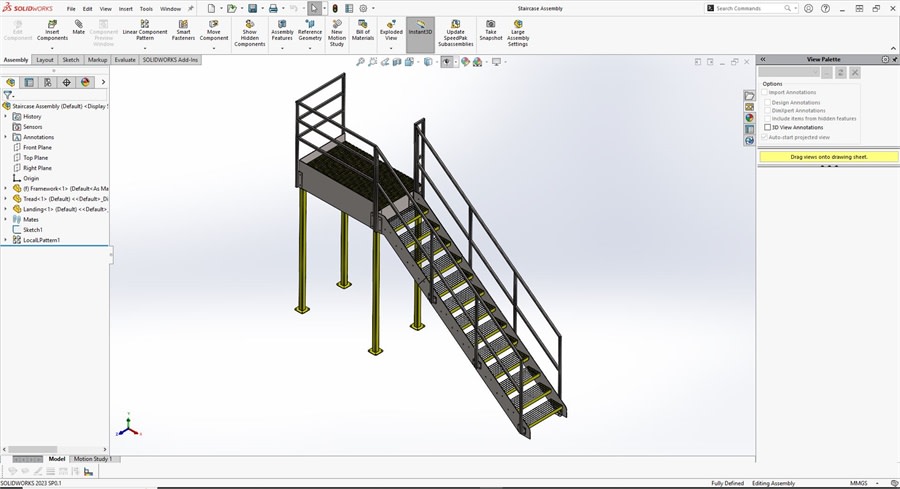Open the Tools menu

(x=146, y=8)
